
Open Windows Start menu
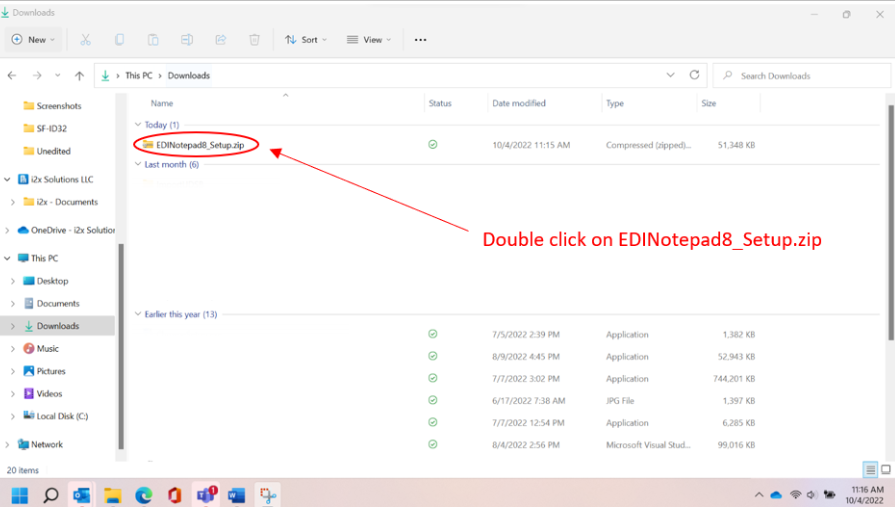click(x=20, y=495)
